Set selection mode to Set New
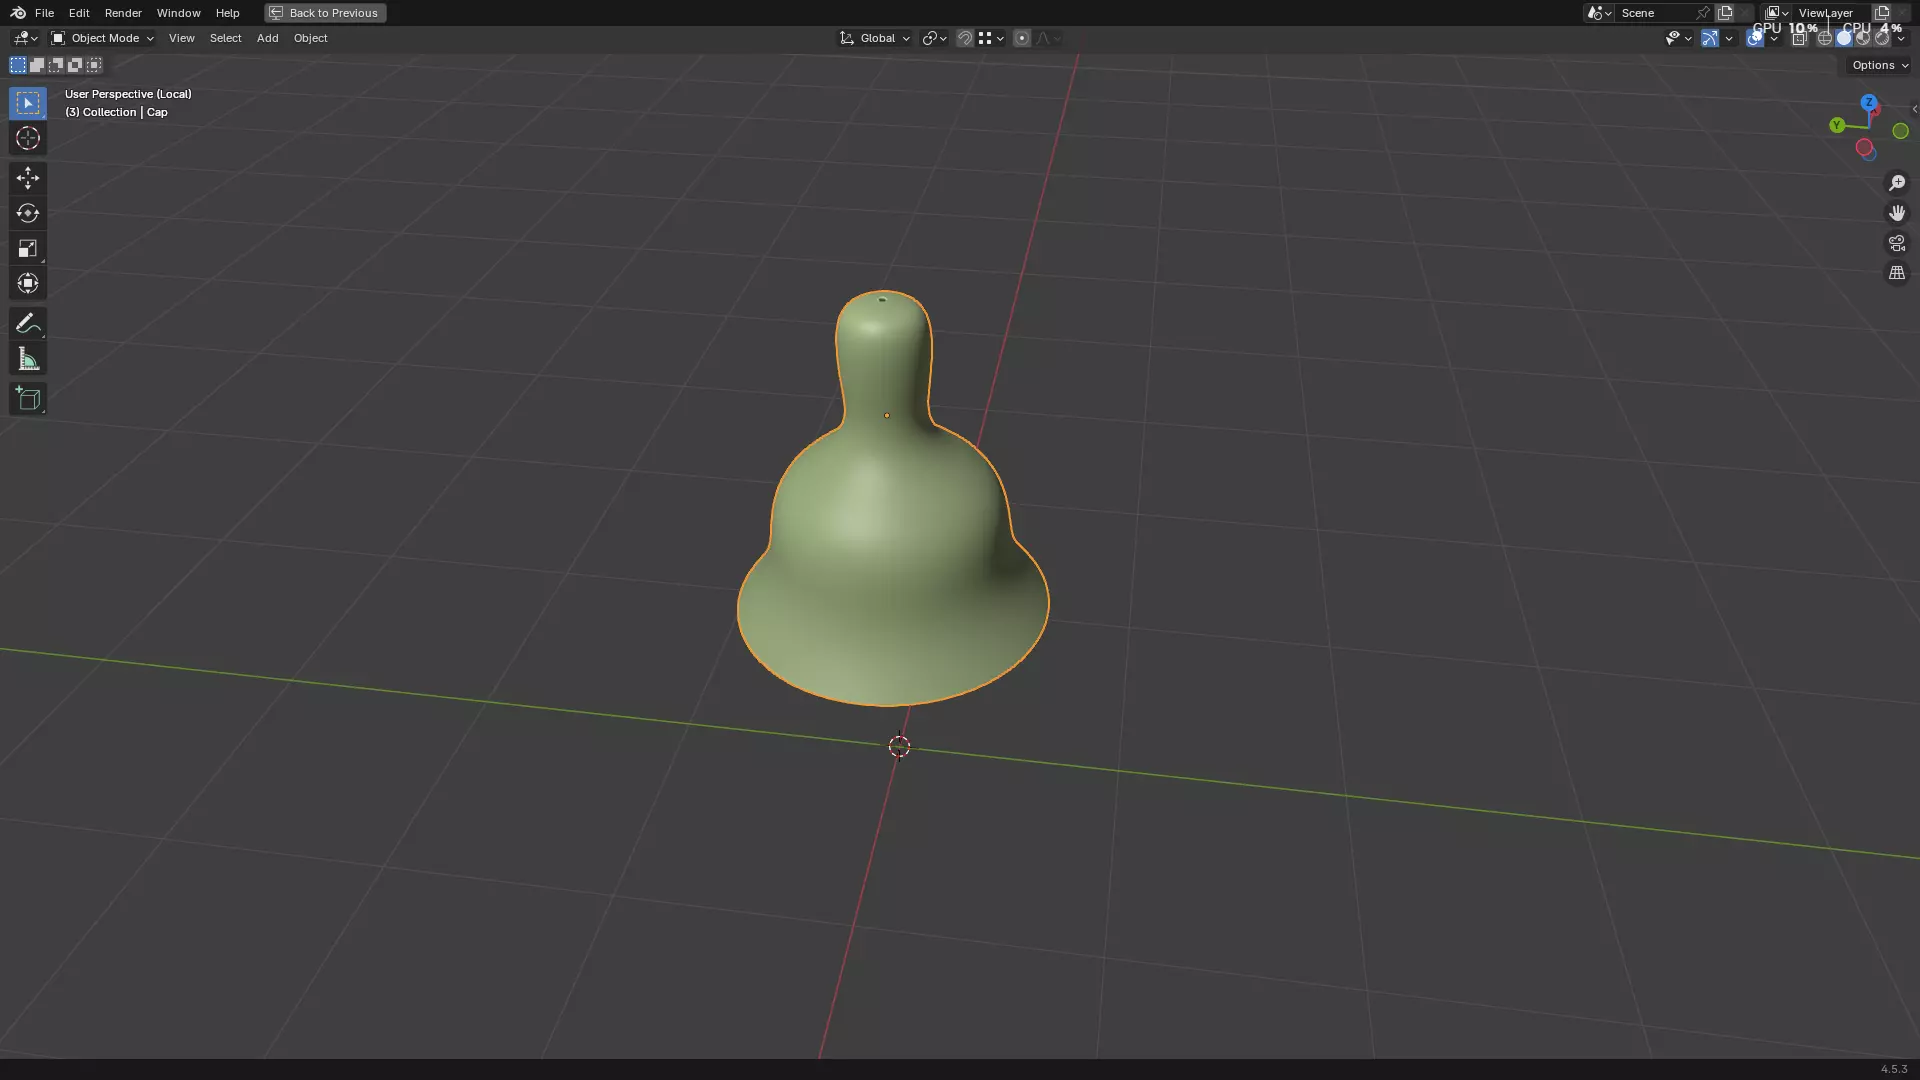 18,65
